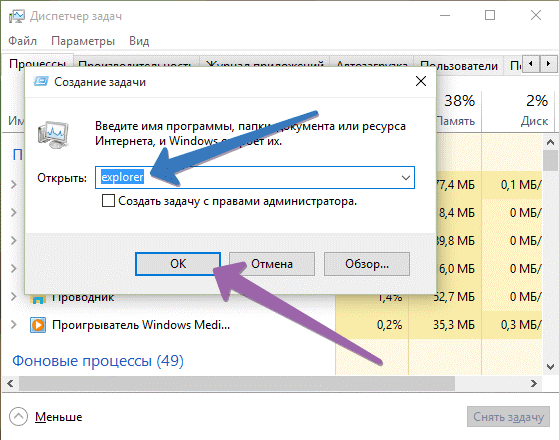Close the Создание задачи dialog
The image size is (559, 440).
point(421,81)
